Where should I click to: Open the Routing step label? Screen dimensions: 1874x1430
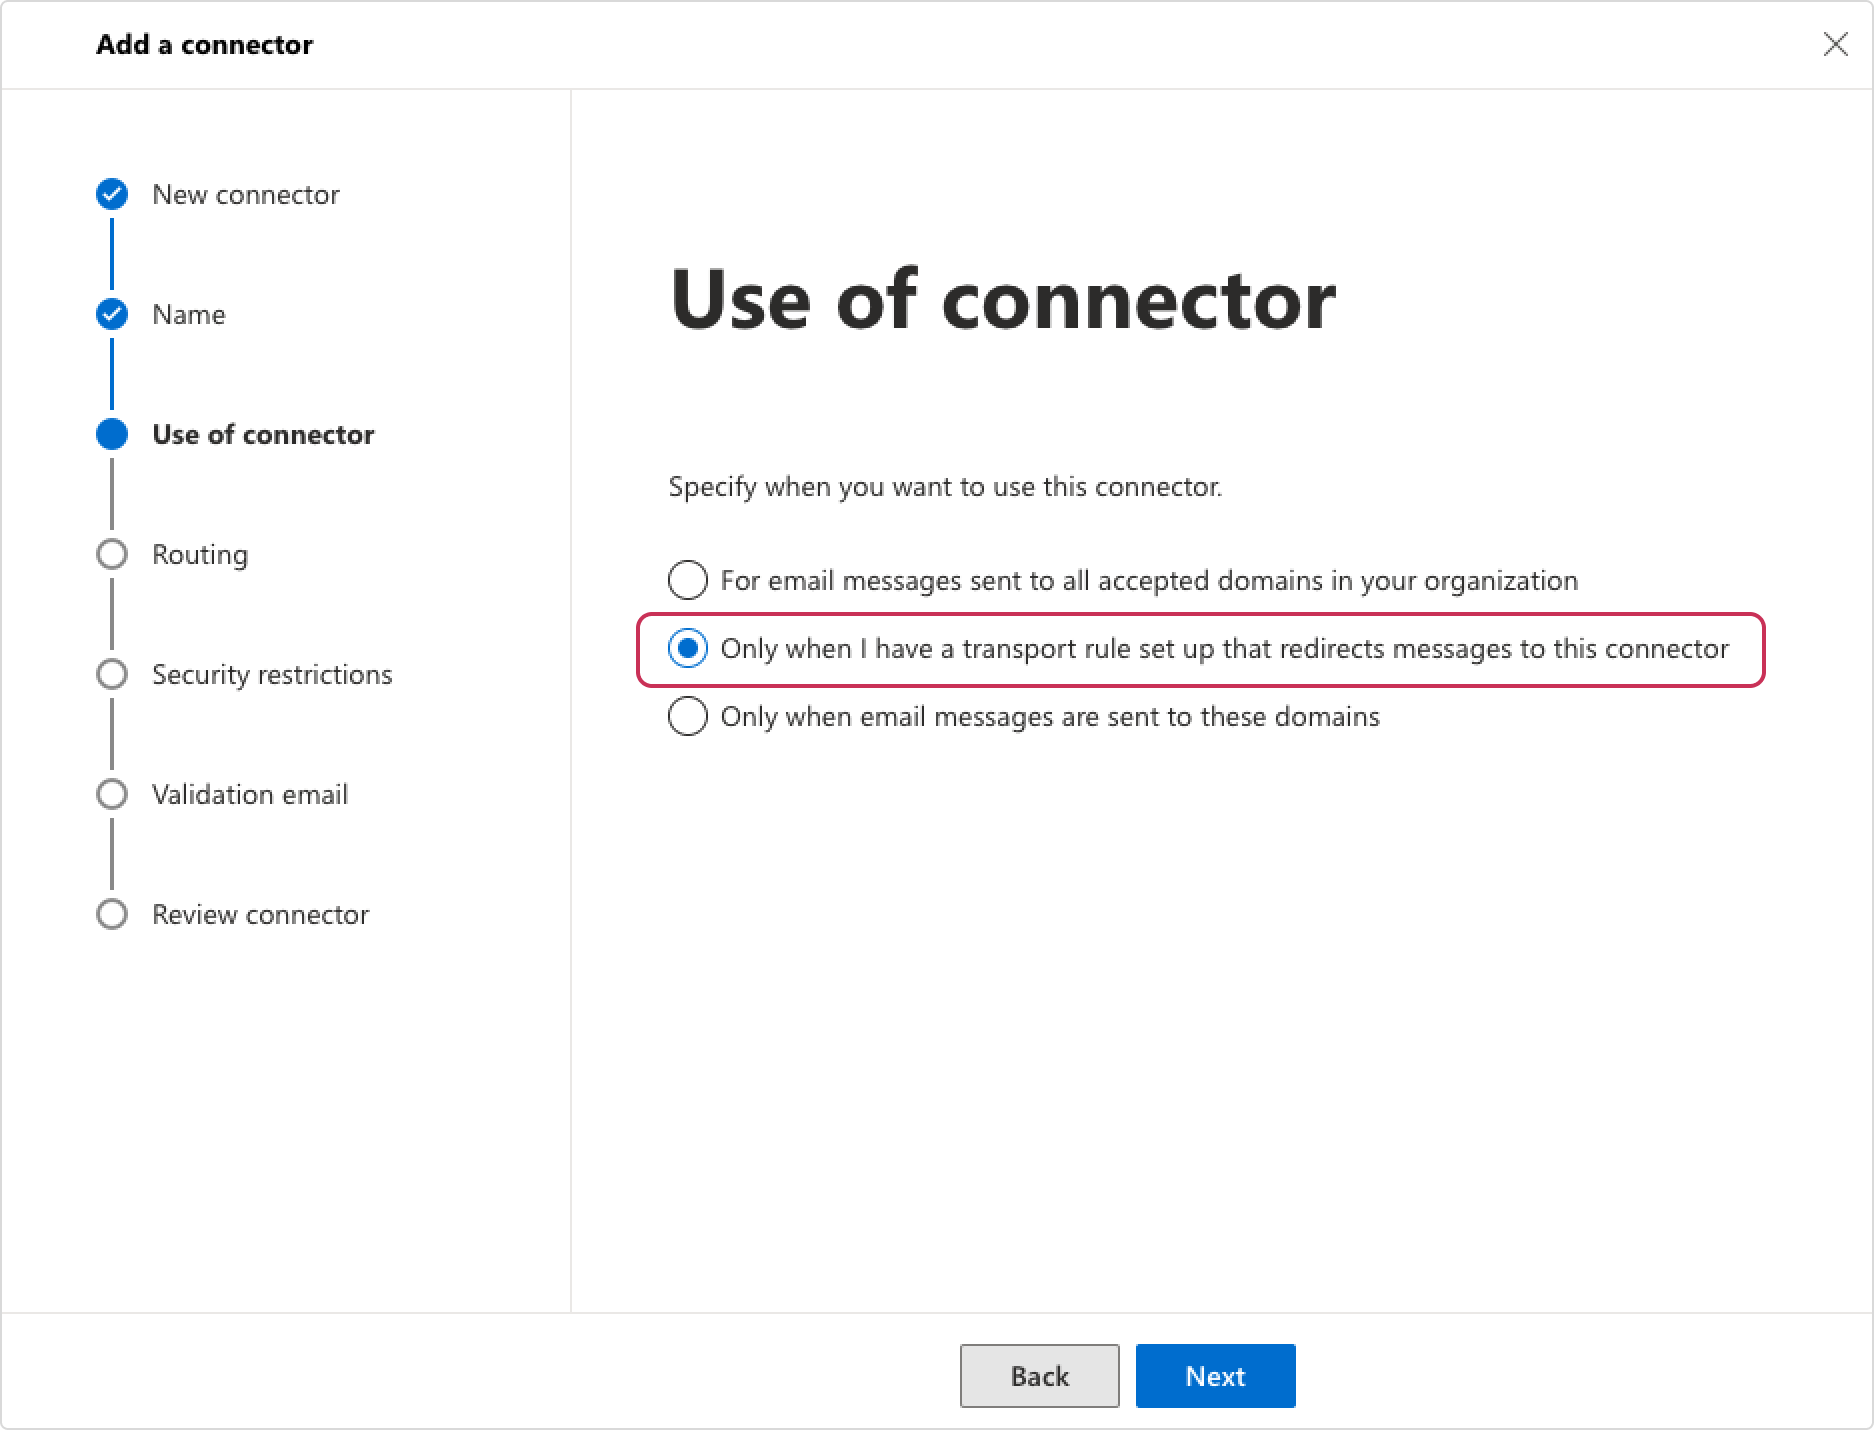(200, 555)
